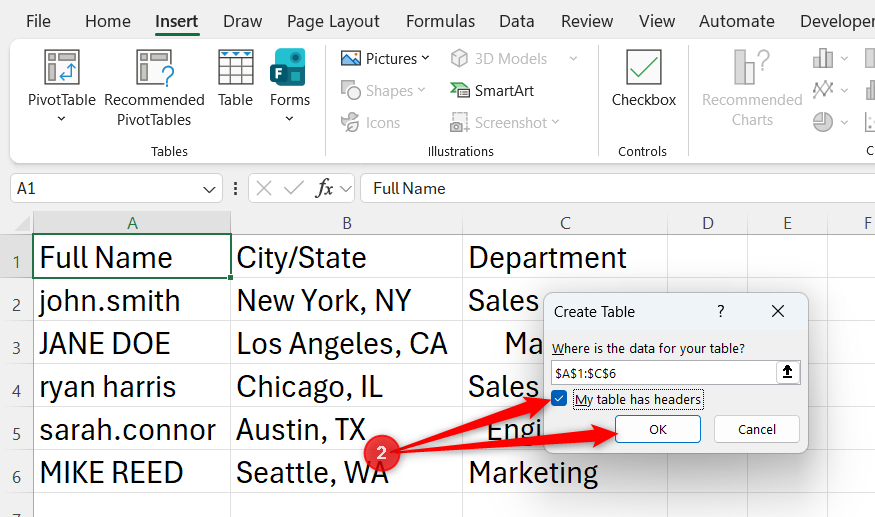Screen dimensions: 875x517
Task: Toggle My table has headers checkbox
Action: coord(559,399)
